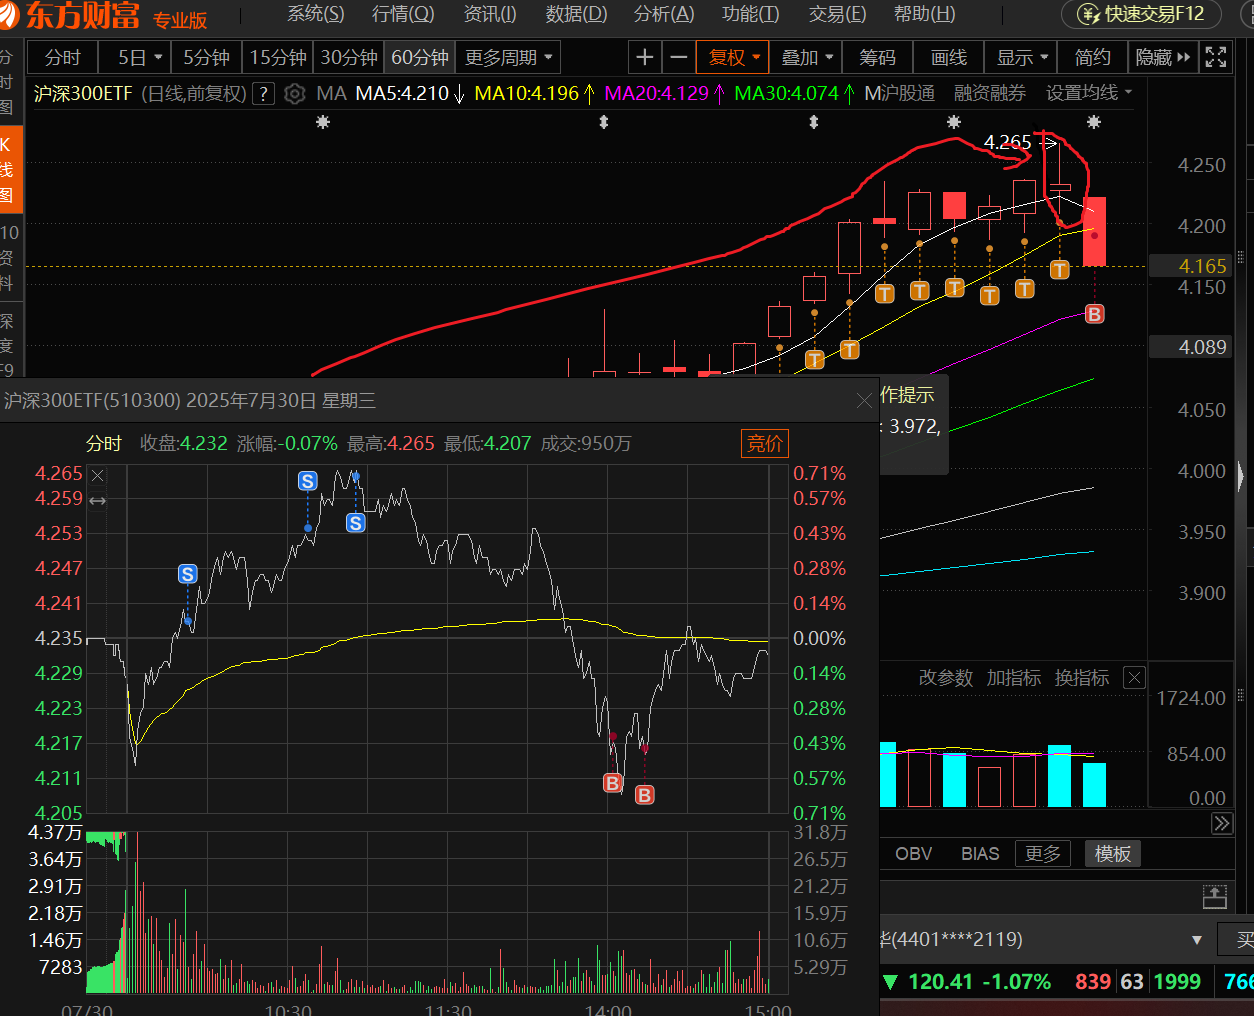Image resolution: width=1254 pixels, height=1016 pixels.
Task: Open the 分析(A) menu
Action: (664, 14)
